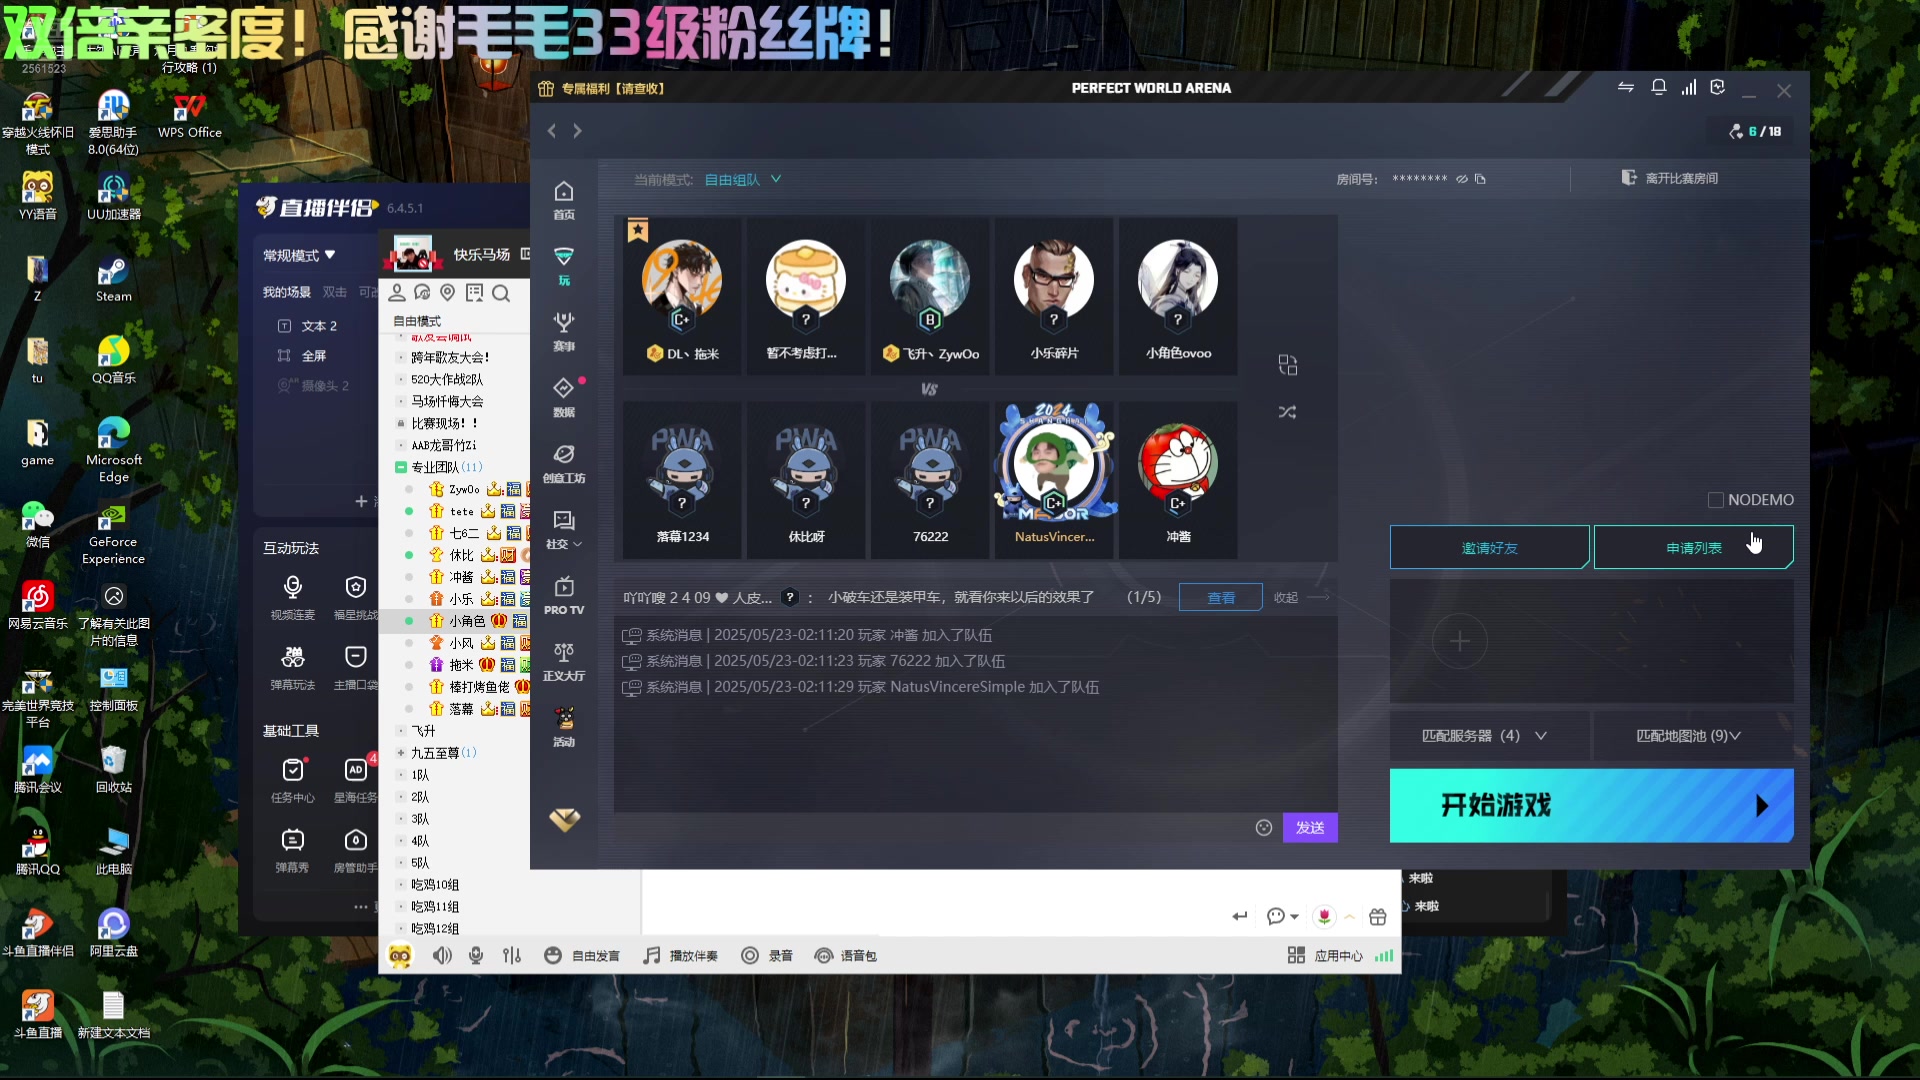Viewport: 1920px width, 1080px height.
Task: Expand 社交 sidebar menu chevron
Action: point(578,545)
